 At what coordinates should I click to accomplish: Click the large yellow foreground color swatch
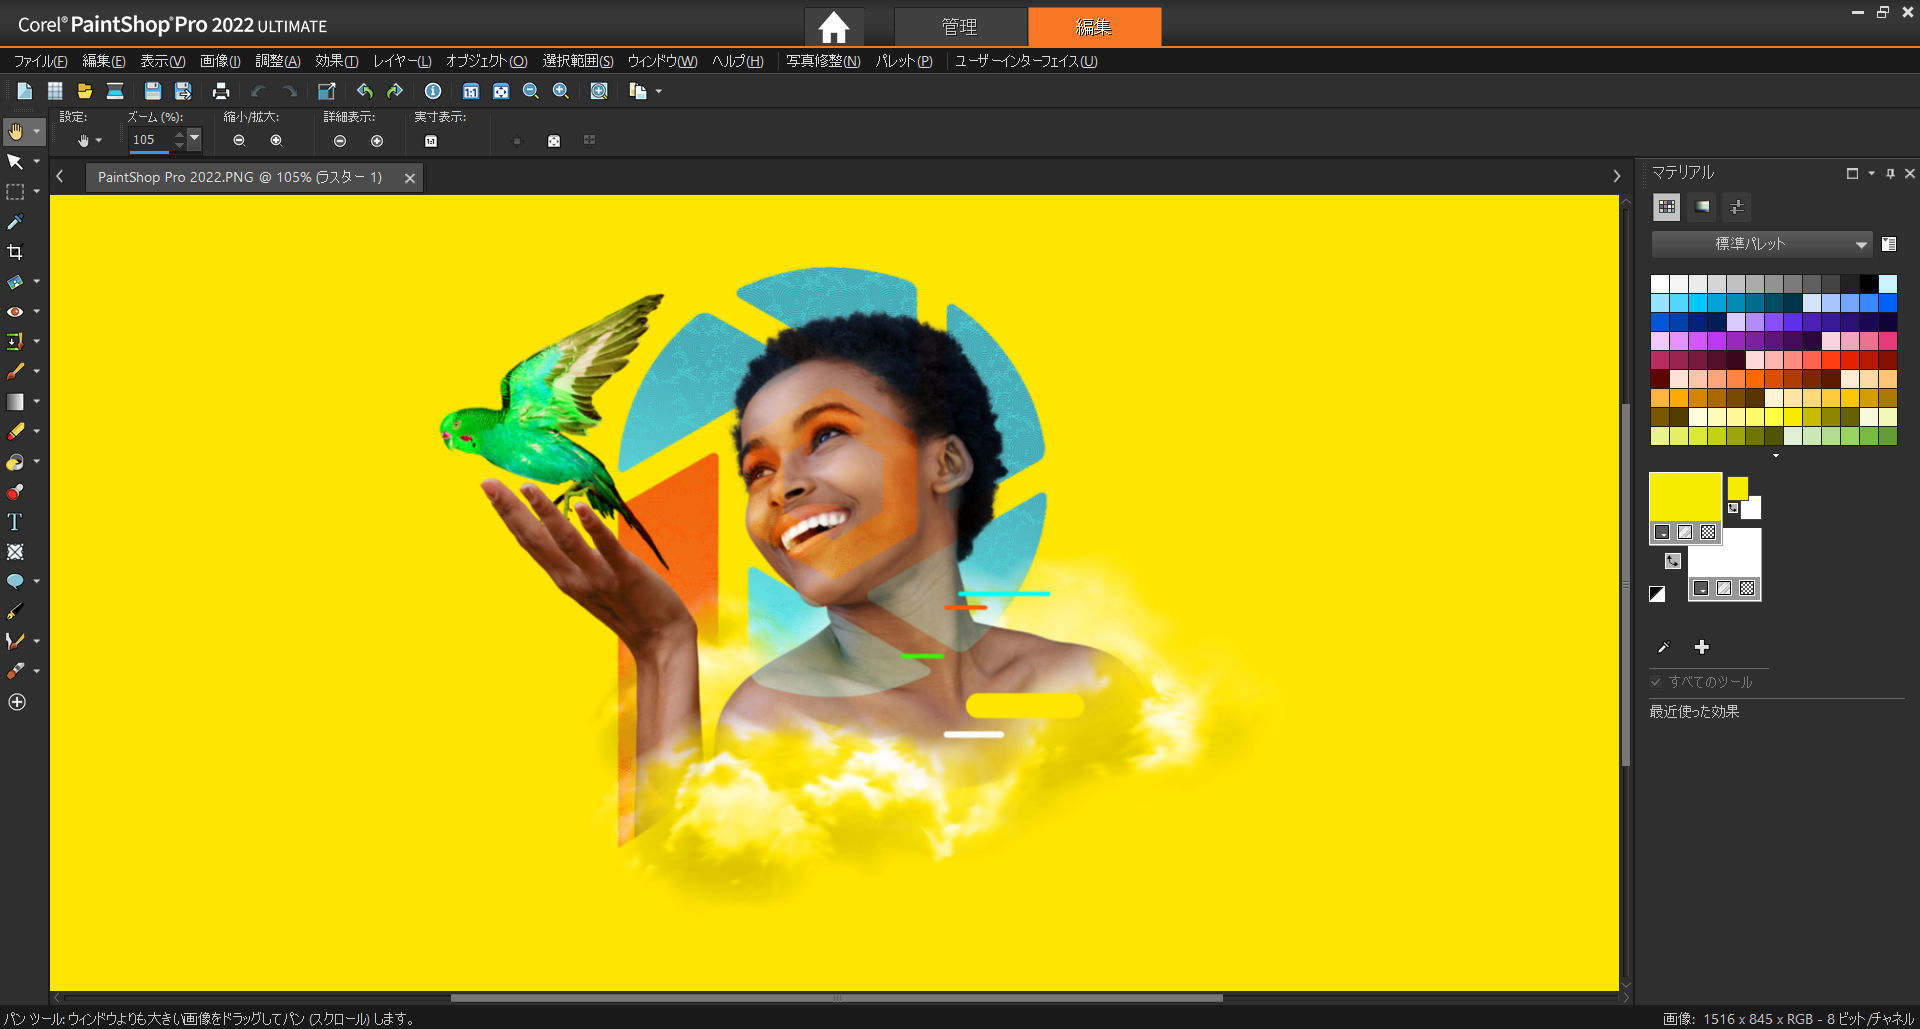click(1684, 497)
